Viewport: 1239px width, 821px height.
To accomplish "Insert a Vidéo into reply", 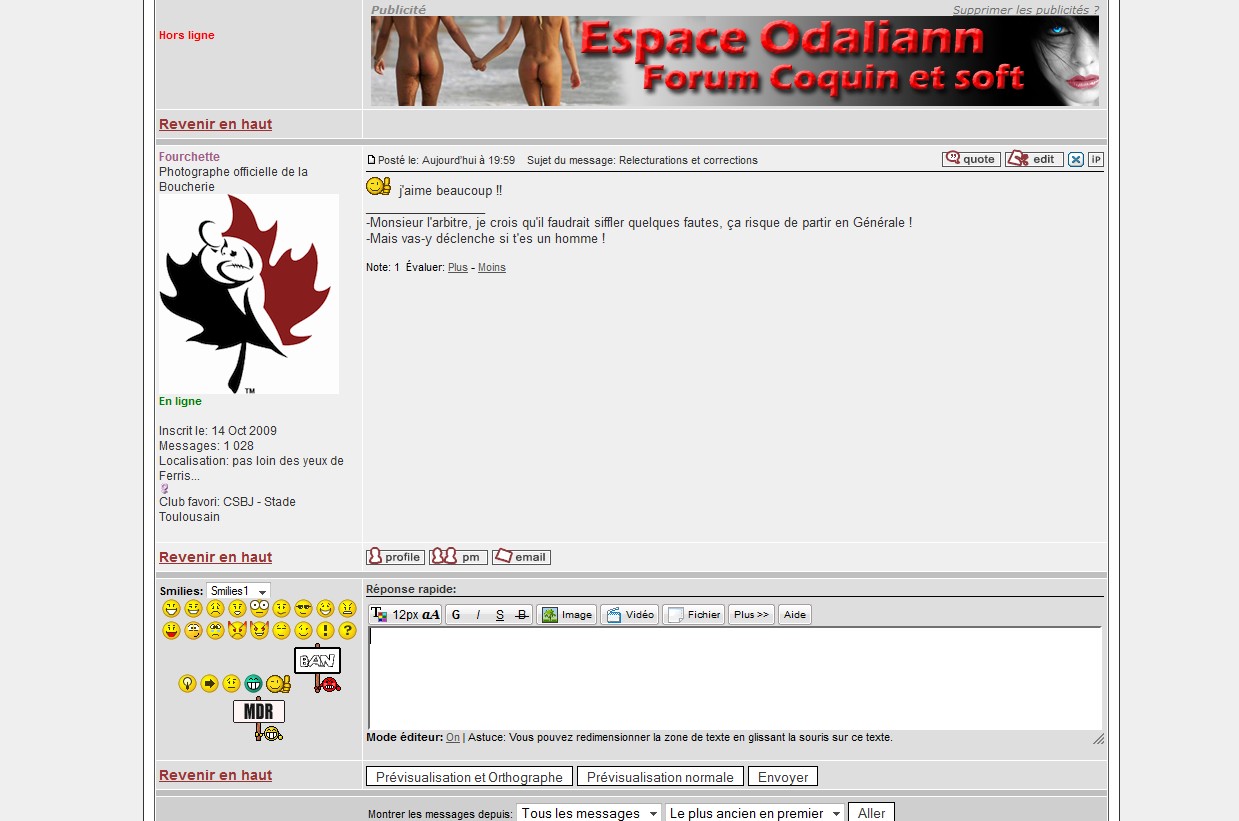I will click(630, 615).
